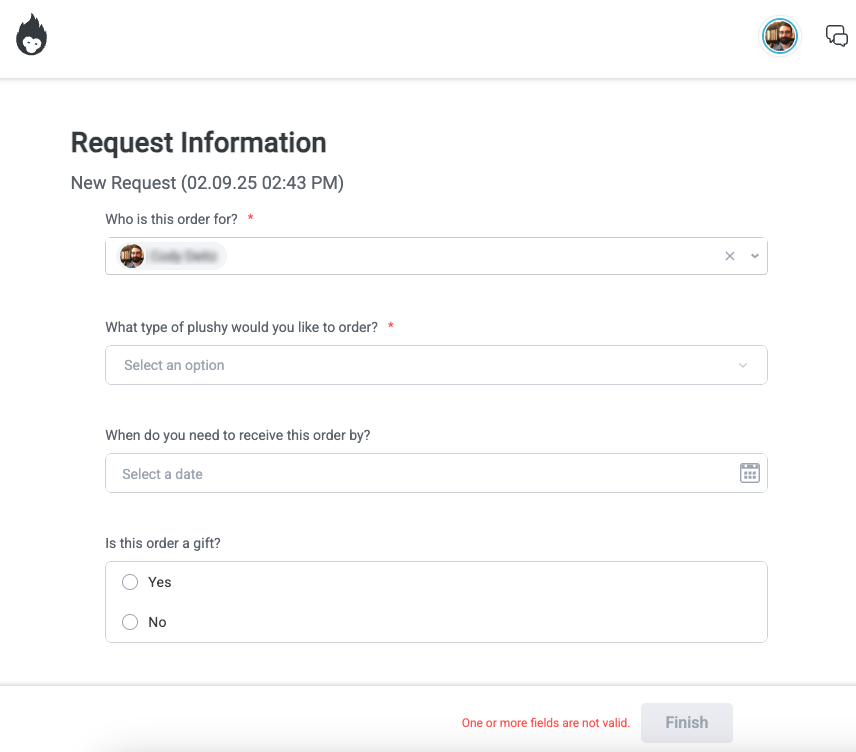The height and width of the screenshot is (752, 856).
Task: Click the 'What type of plushy' question label
Action: [x=241, y=327]
